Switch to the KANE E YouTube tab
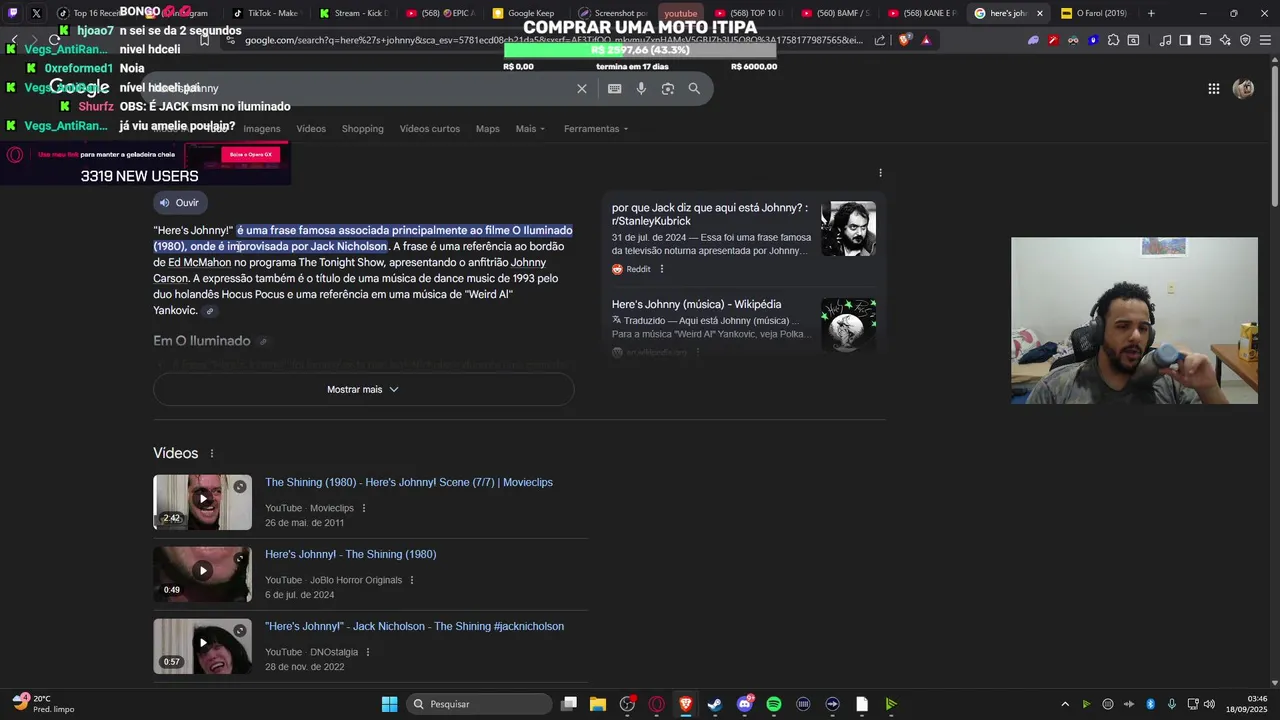 point(924,13)
